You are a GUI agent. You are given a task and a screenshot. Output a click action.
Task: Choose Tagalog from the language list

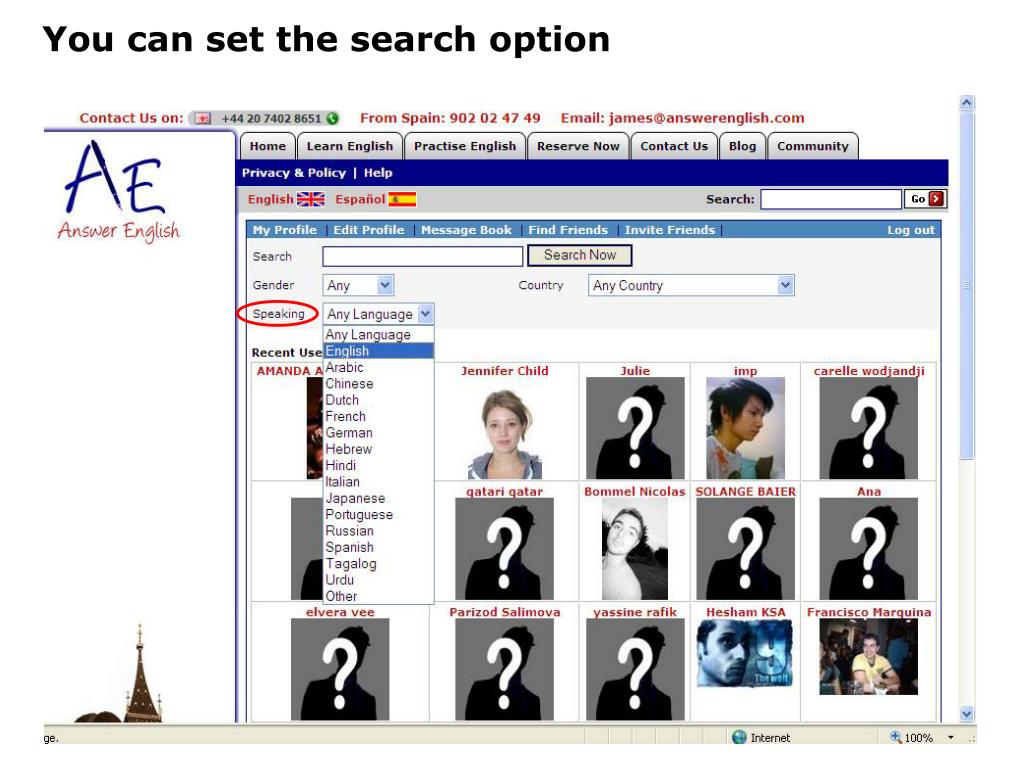click(x=379, y=563)
